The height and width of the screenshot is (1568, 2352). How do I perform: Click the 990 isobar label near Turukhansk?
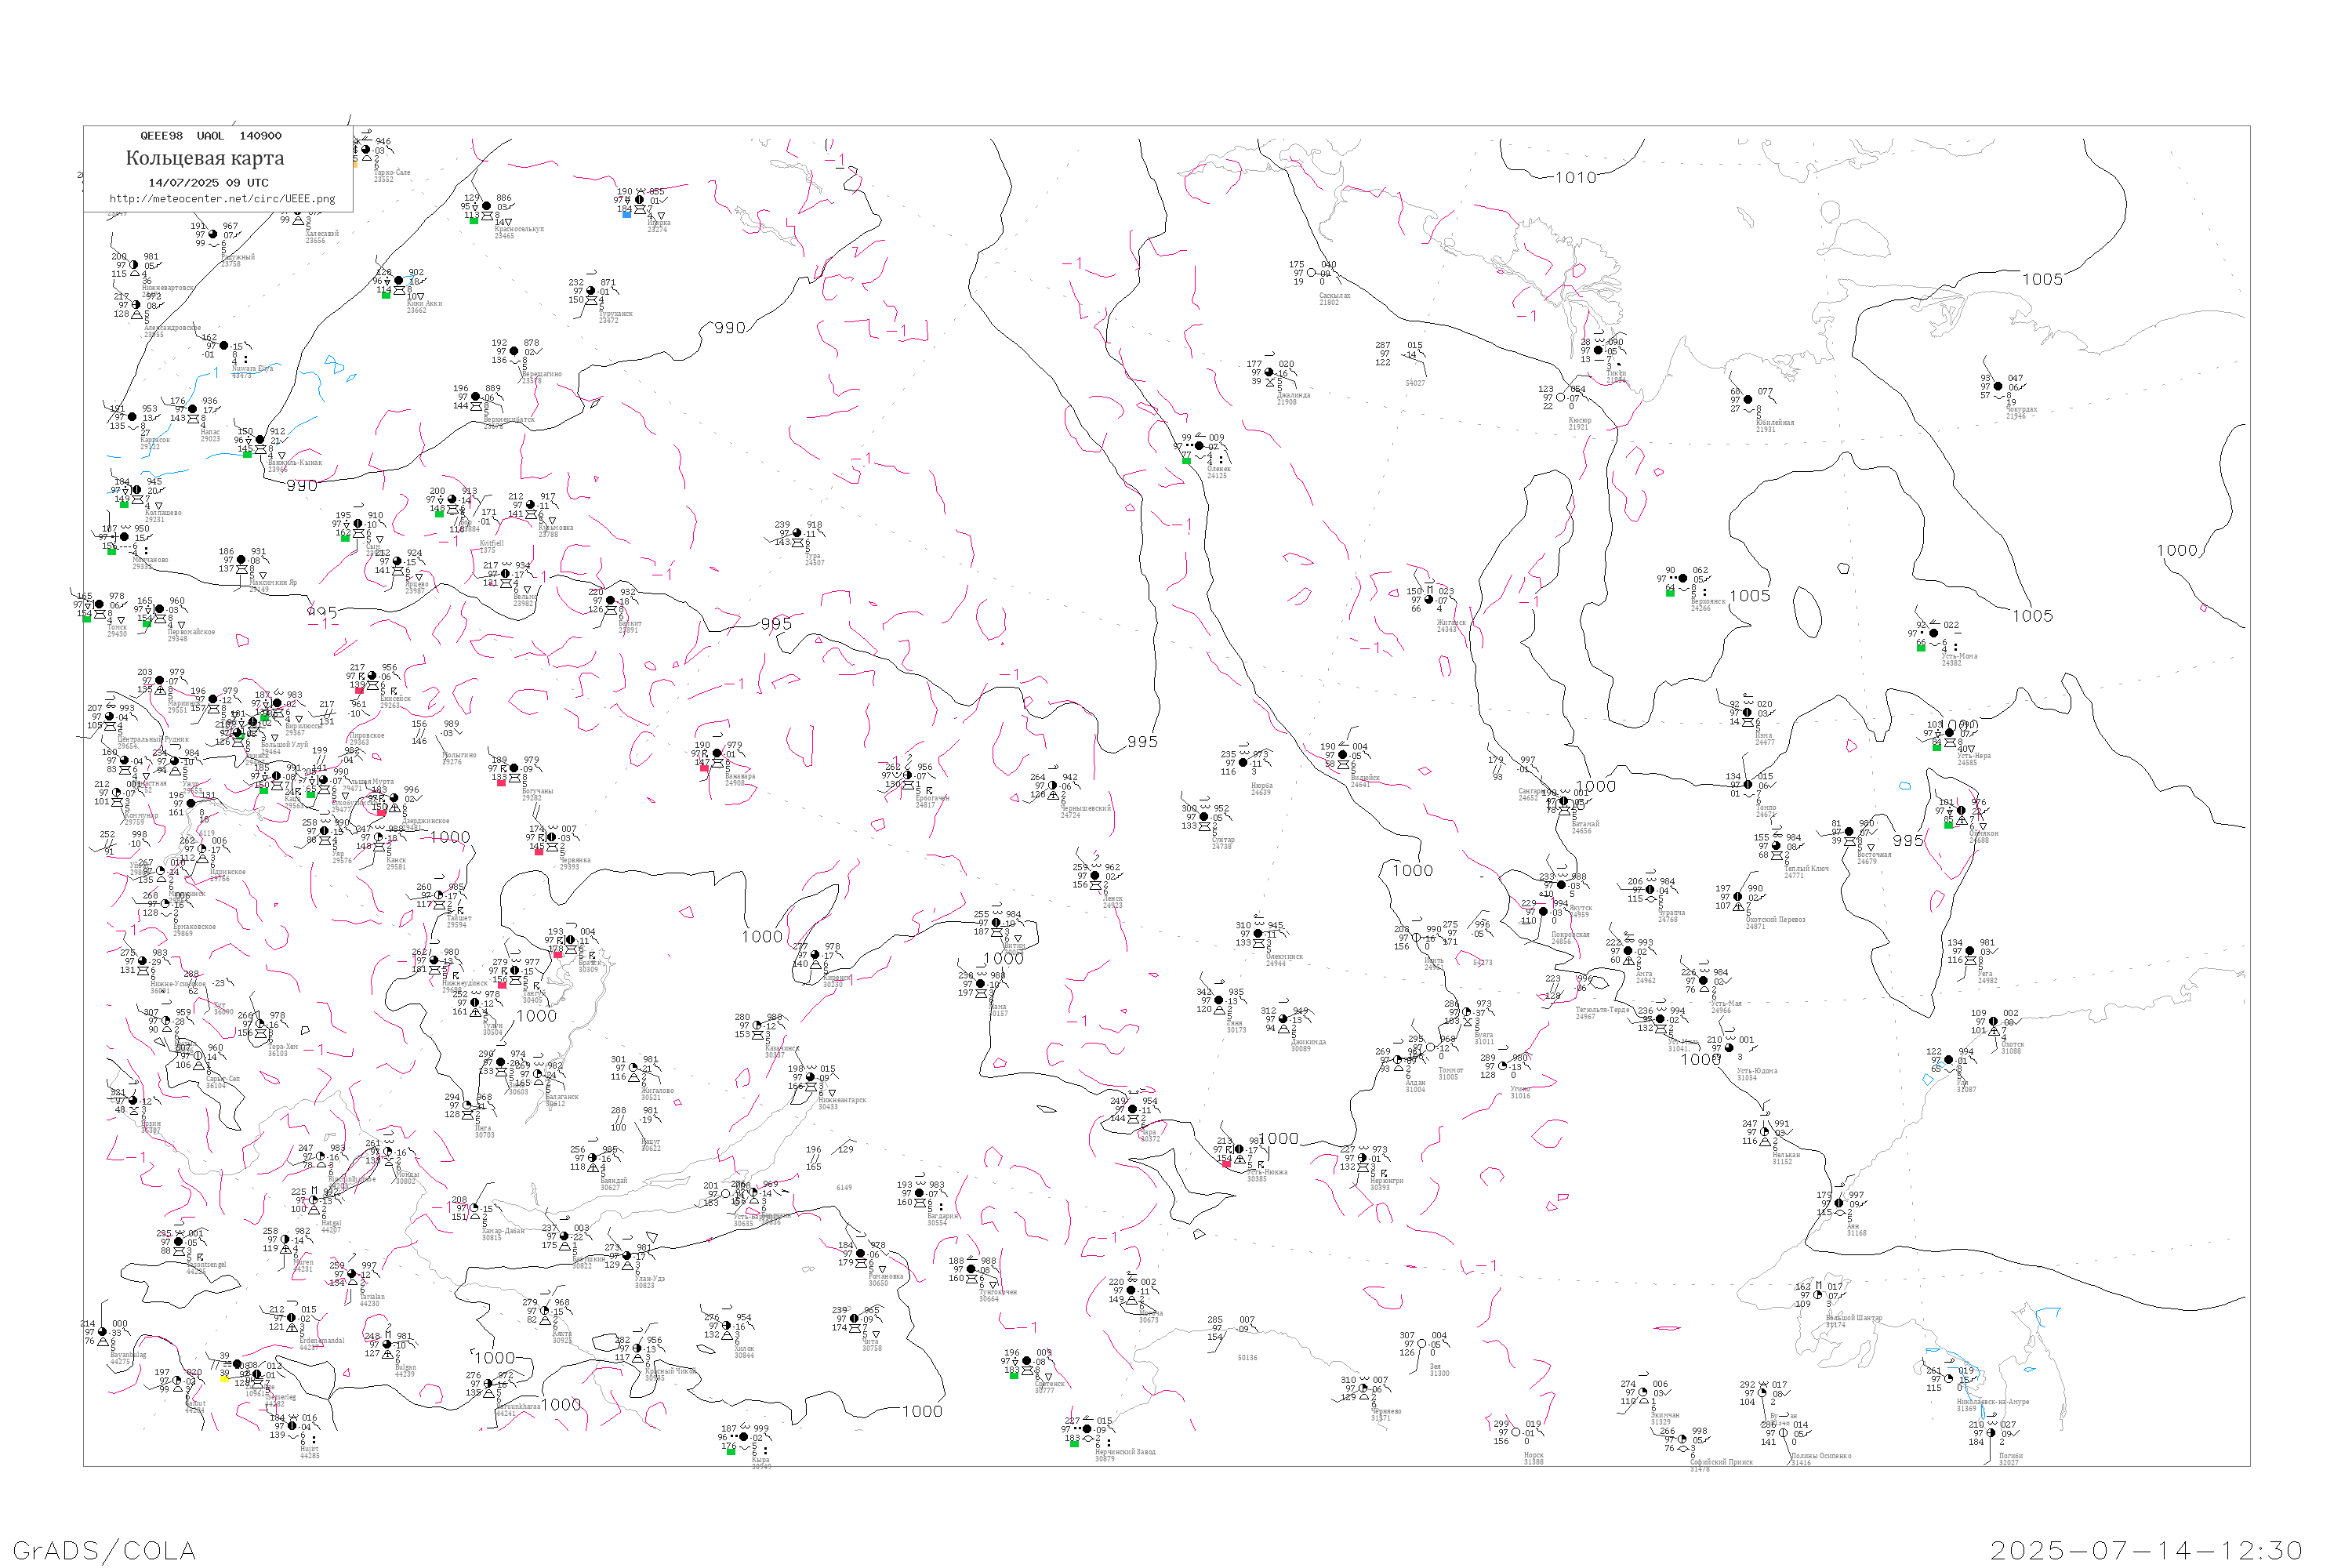729,328
